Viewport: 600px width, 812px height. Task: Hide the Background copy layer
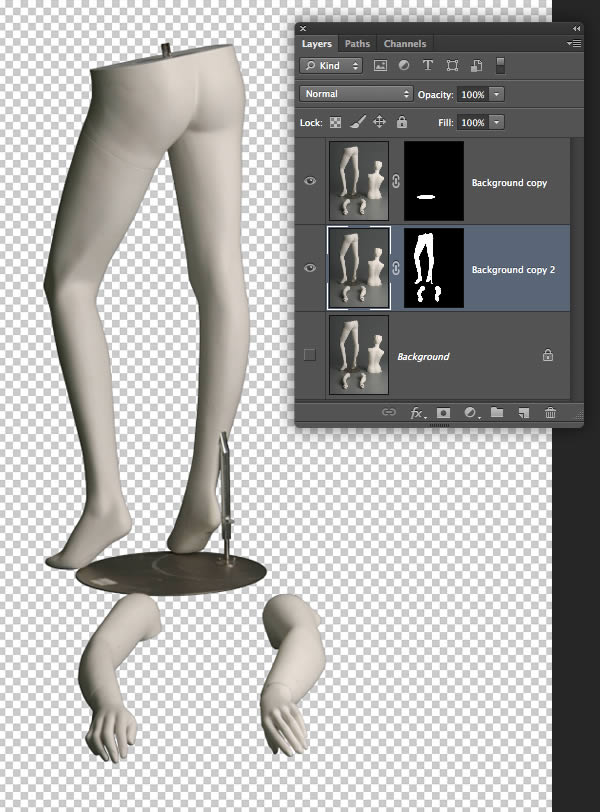click(310, 181)
